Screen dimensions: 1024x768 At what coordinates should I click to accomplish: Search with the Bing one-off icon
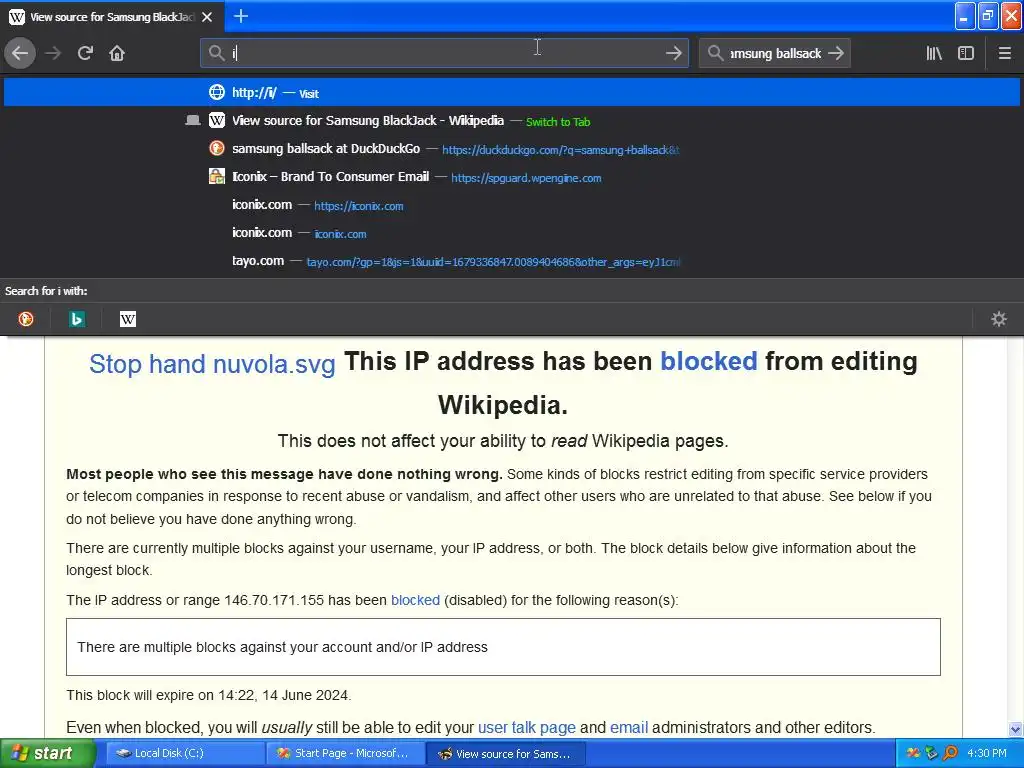tap(77, 319)
